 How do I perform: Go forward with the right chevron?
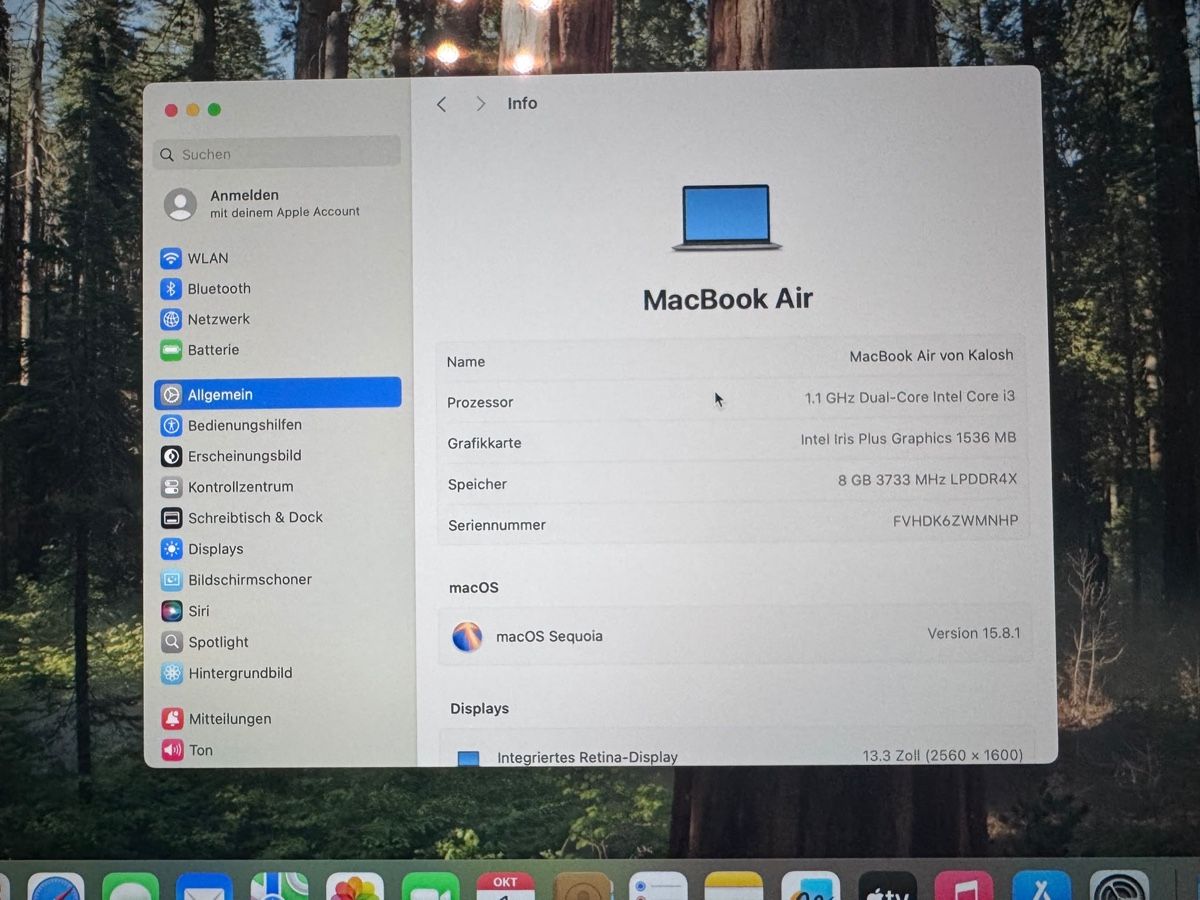click(x=481, y=104)
